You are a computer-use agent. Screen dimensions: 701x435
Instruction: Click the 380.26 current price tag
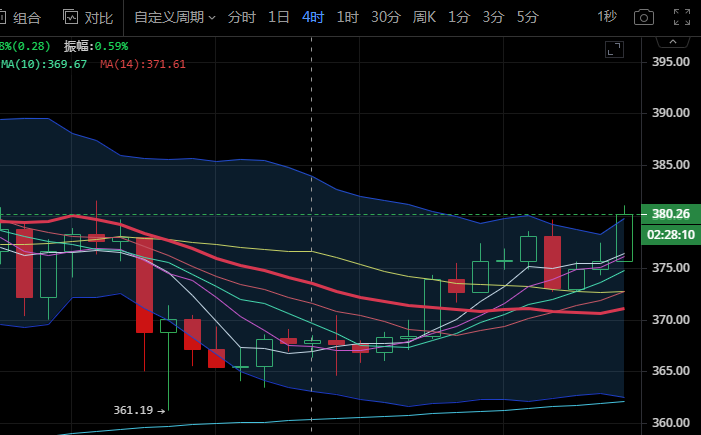pos(671,214)
